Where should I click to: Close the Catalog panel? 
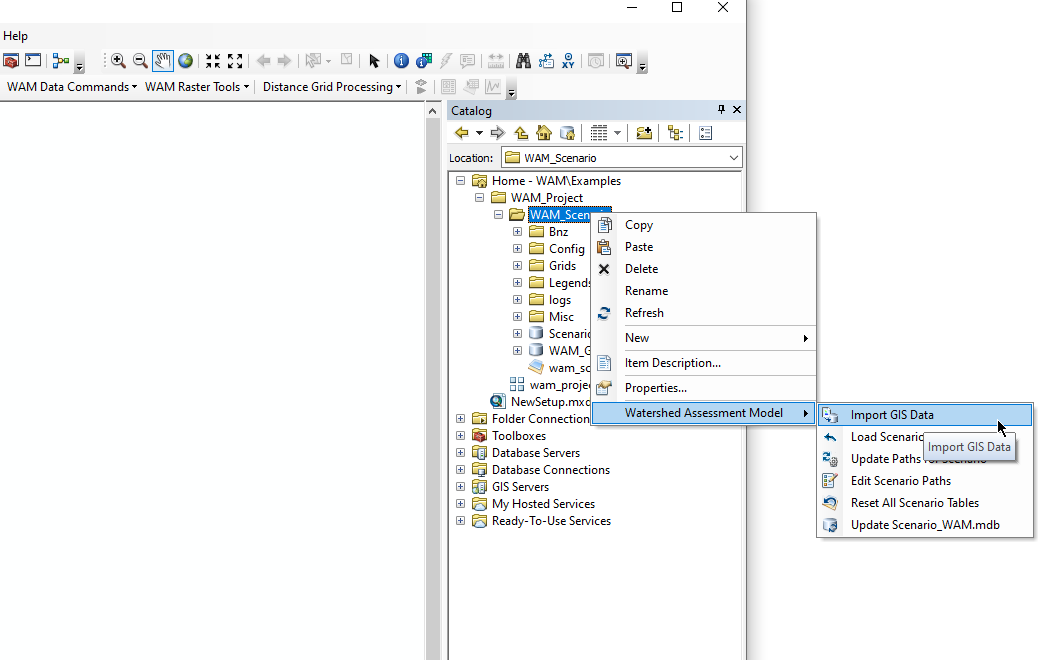(737, 110)
